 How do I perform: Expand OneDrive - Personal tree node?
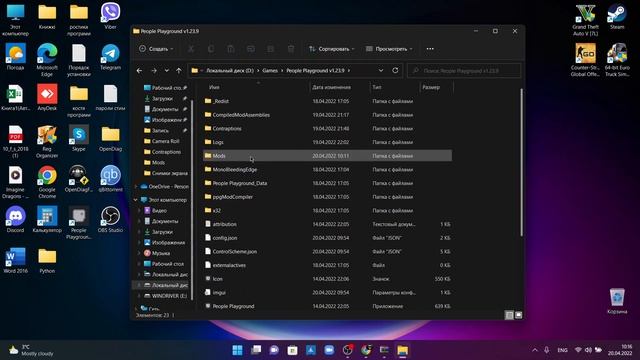(136, 187)
